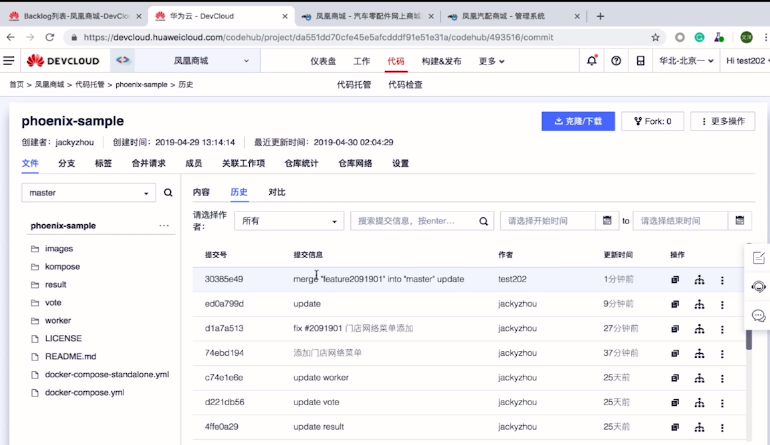Switch to the 仓库统计 tab
770x445 pixels.
[x=301, y=163]
